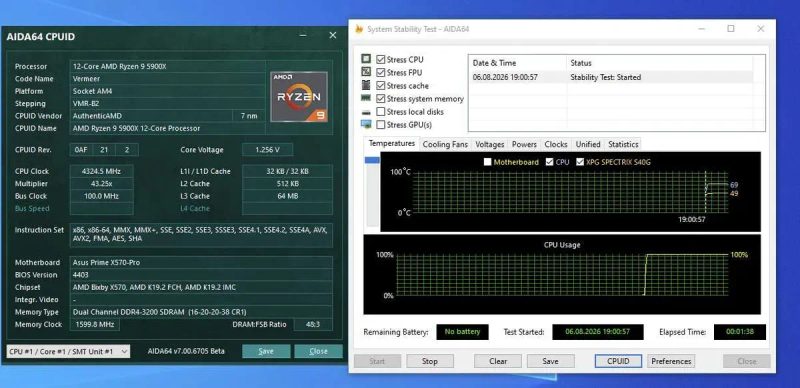Click the Platform value Socket AM4
Image resolution: width=800 pixels, height=388 pixels.
167,91
